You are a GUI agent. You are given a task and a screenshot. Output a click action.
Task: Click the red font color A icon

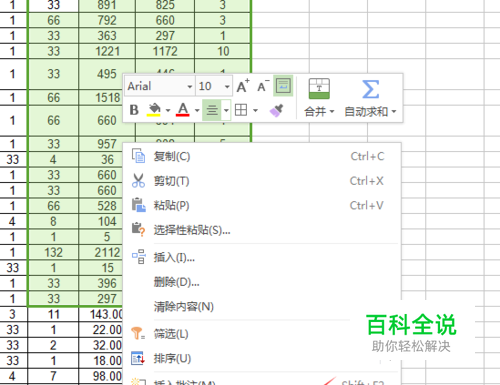coord(183,109)
